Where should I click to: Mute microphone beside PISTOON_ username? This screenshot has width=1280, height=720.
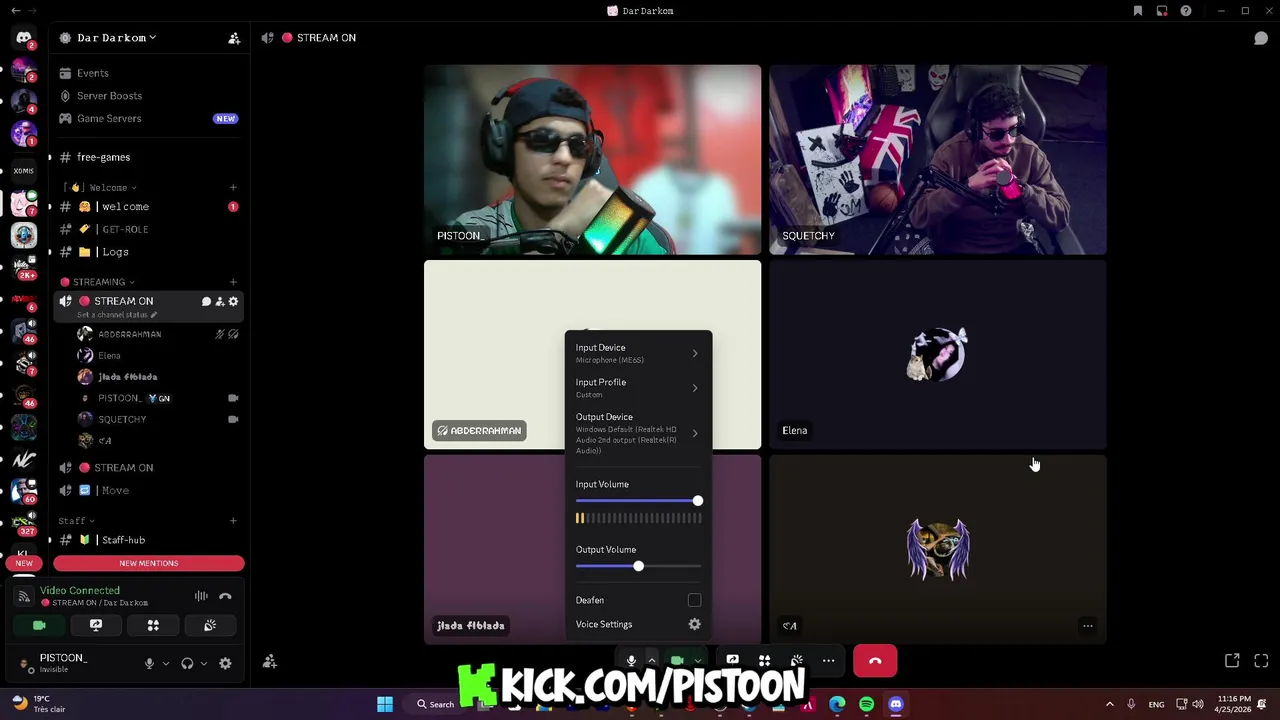[x=149, y=663]
